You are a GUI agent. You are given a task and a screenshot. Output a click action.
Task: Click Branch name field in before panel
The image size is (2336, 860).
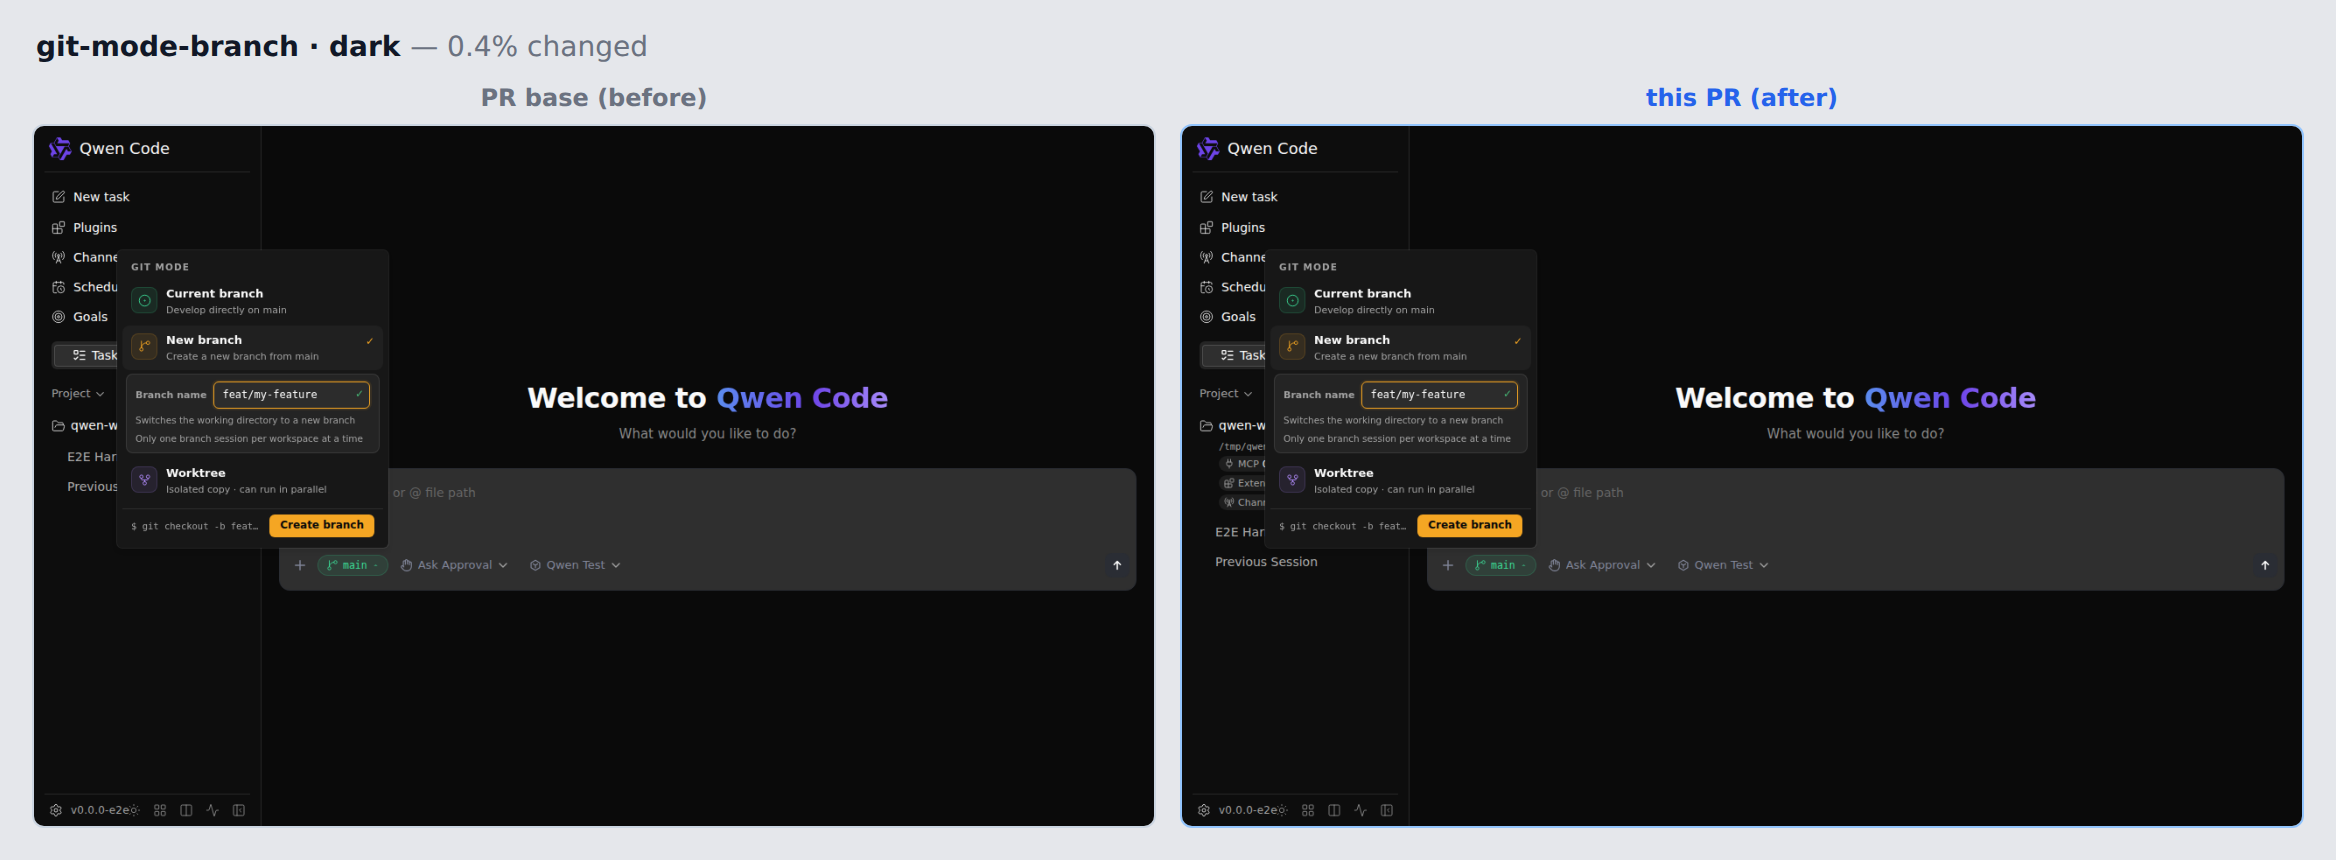click(291, 395)
